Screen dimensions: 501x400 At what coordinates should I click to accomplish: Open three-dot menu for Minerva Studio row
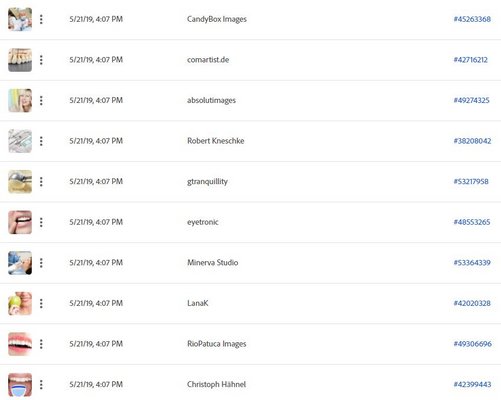pyautogui.click(x=41, y=263)
